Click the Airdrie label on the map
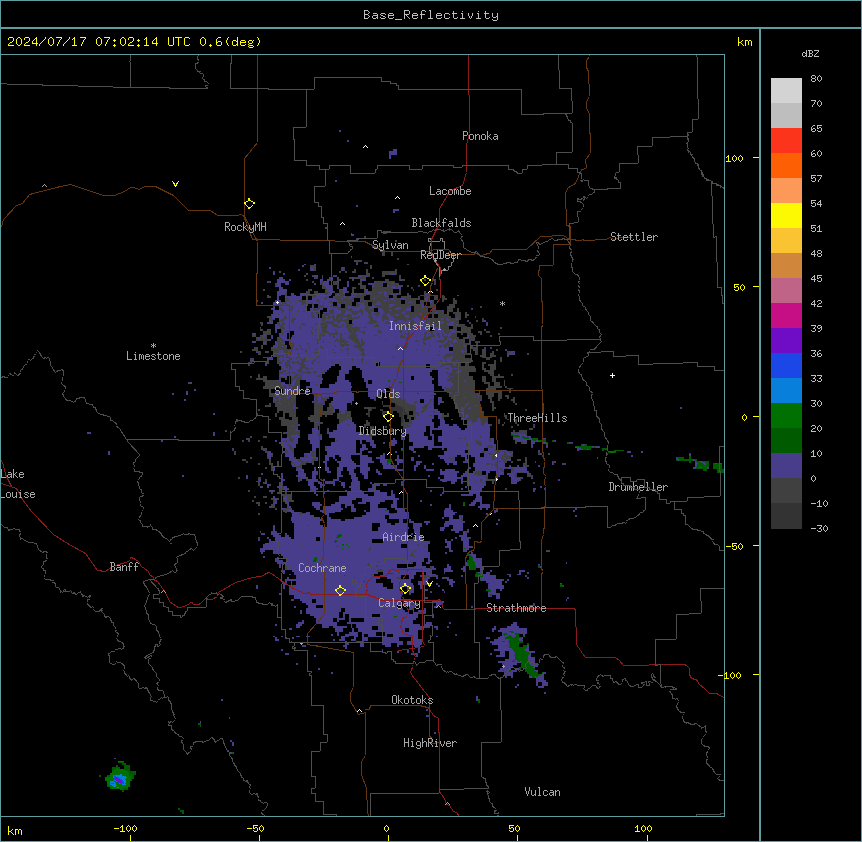Image resolution: width=862 pixels, height=842 pixels. pyautogui.click(x=404, y=537)
